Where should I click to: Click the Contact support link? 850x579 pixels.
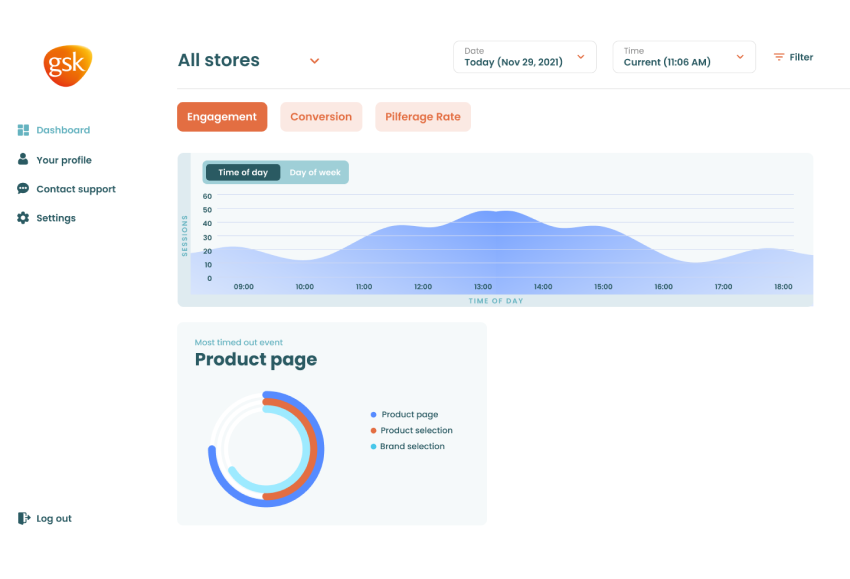coord(76,189)
